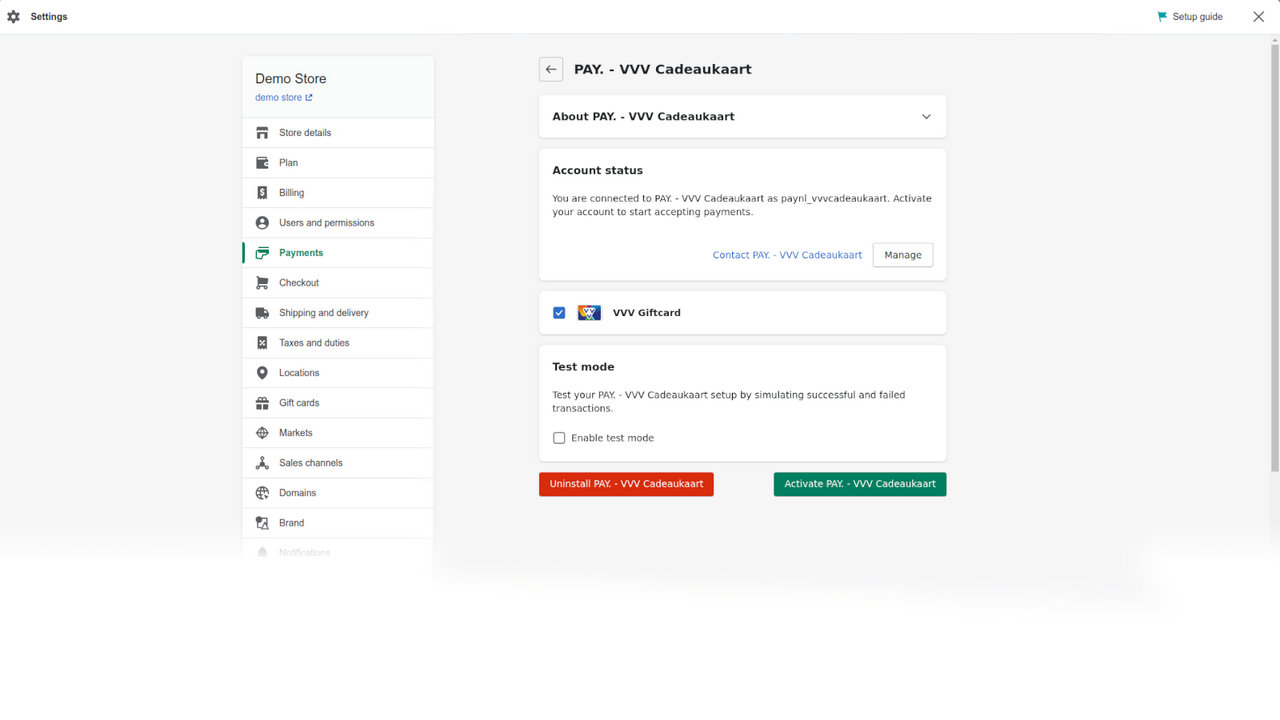Click the Locations pin icon
The image size is (1280, 720).
coord(262,373)
